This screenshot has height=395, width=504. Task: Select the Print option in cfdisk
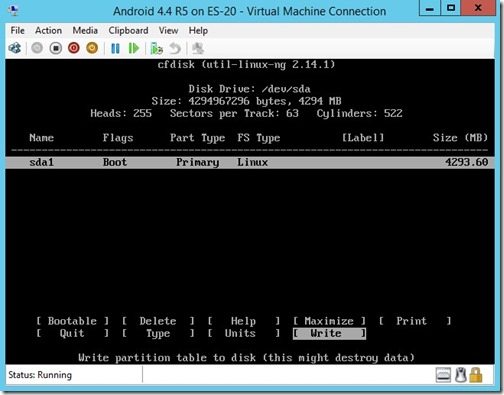pos(415,321)
